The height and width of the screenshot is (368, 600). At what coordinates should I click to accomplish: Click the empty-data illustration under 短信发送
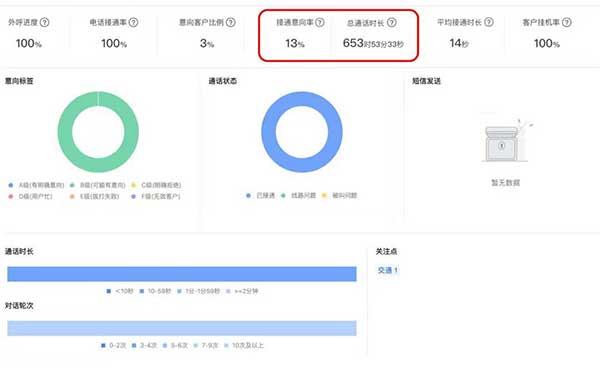[x=505, y=140]
